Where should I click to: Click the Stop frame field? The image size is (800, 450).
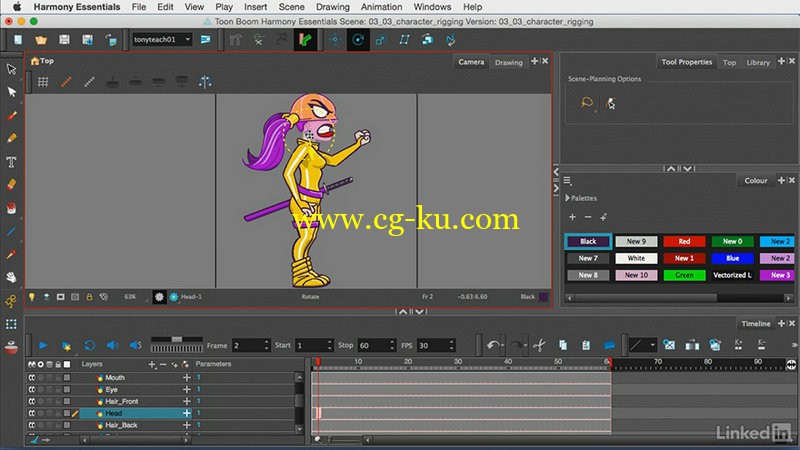tap(377, 345)
